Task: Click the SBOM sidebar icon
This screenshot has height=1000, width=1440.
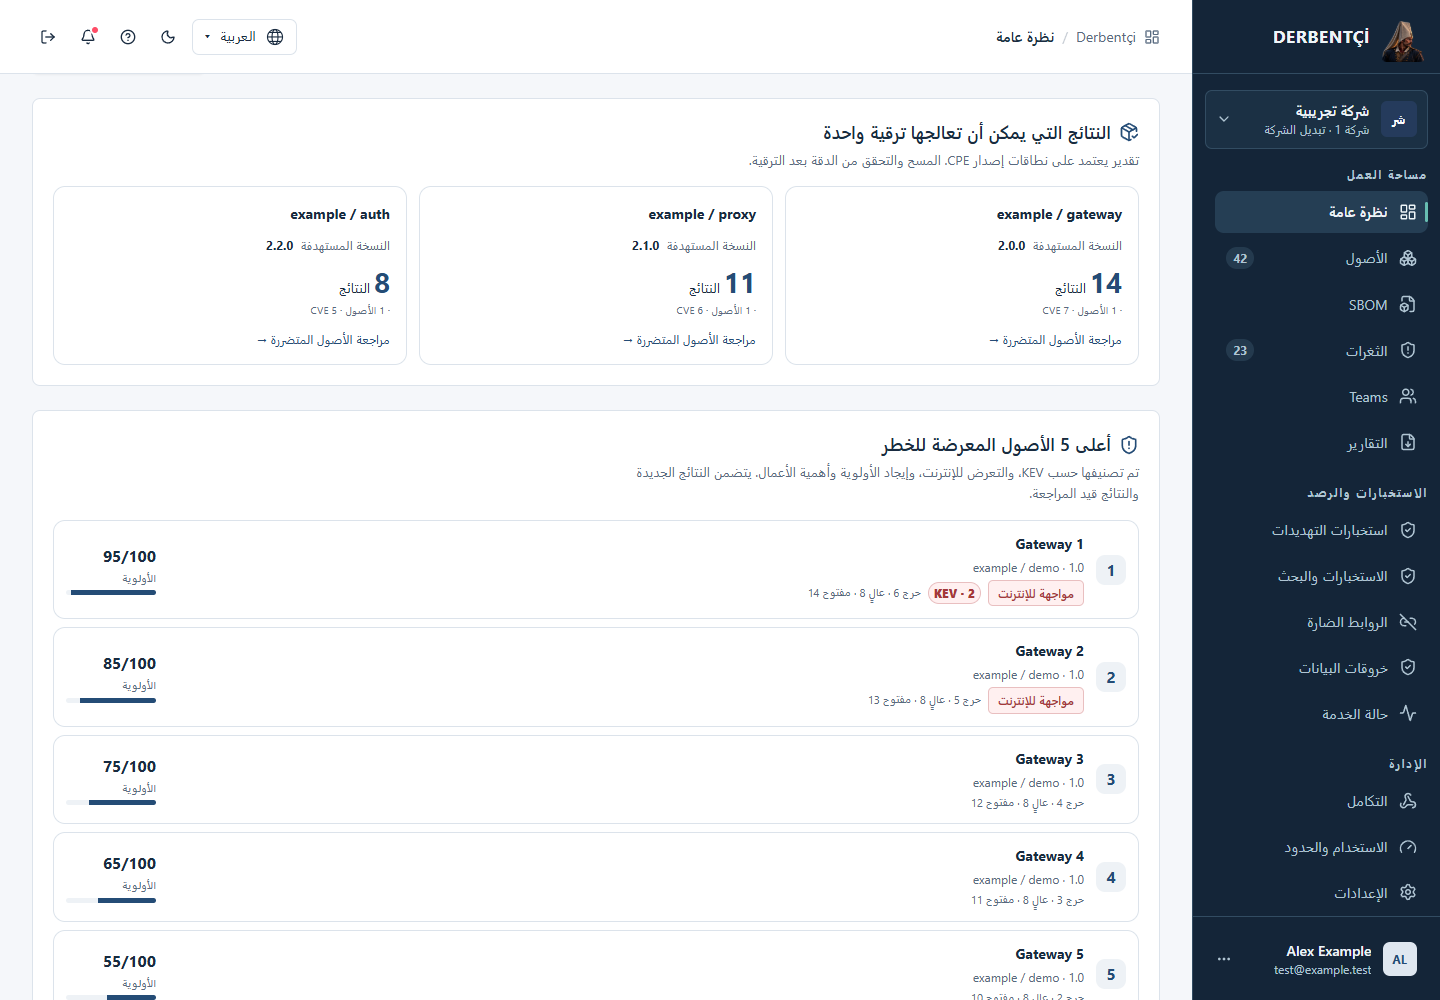Action: pyautogui.click(x=1408, y=305)
